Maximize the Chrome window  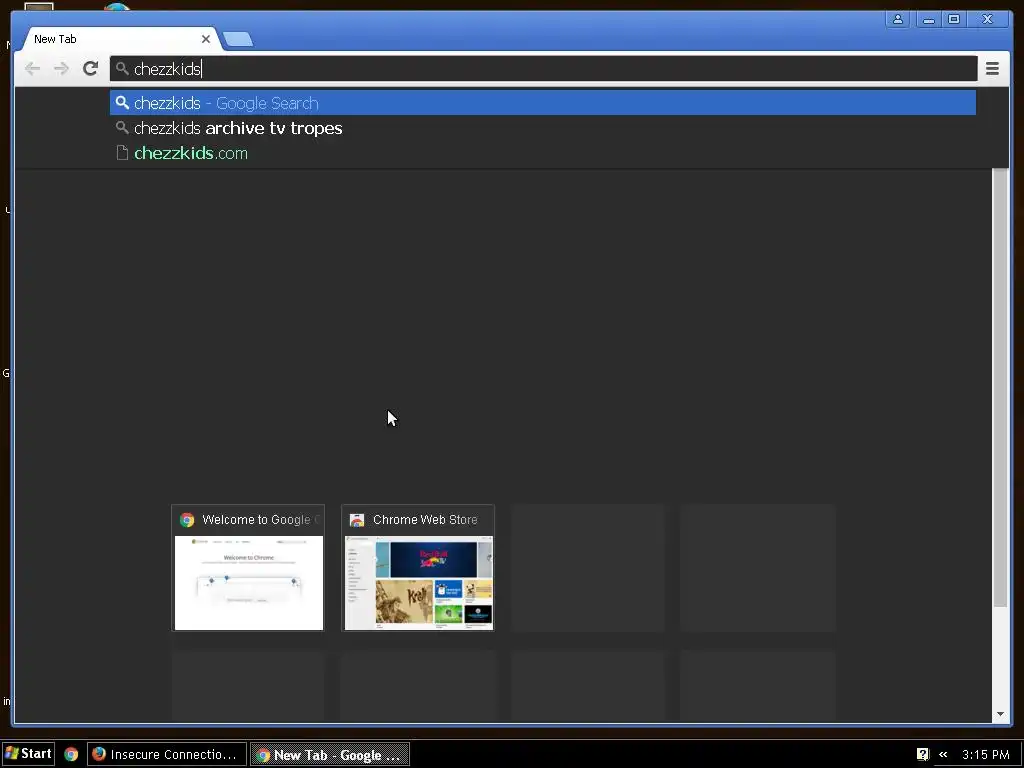[x=954, y=19]
